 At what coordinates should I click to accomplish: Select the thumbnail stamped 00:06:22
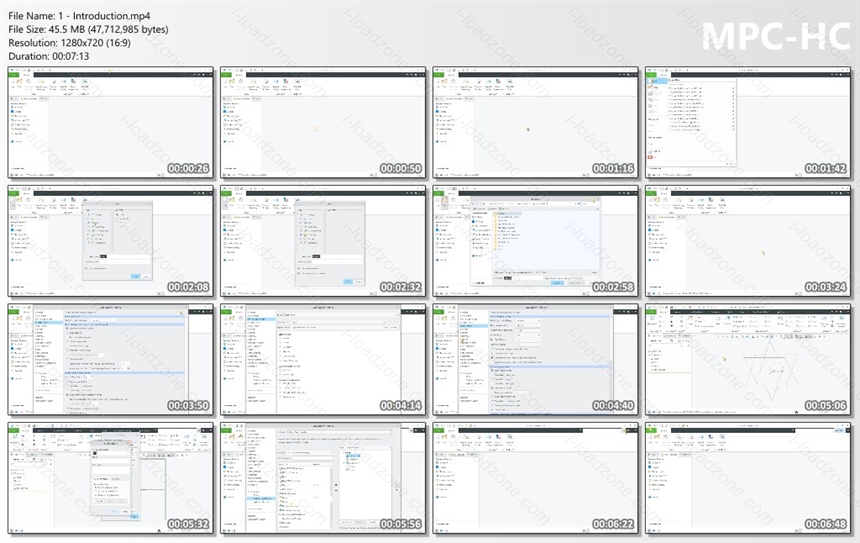(x=535, y=478)
